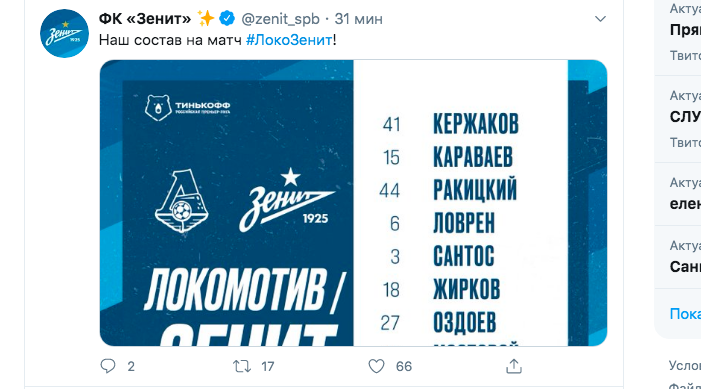701x389 pixels.
Task: Click the like count 66
Action: [x=404, y=367]
